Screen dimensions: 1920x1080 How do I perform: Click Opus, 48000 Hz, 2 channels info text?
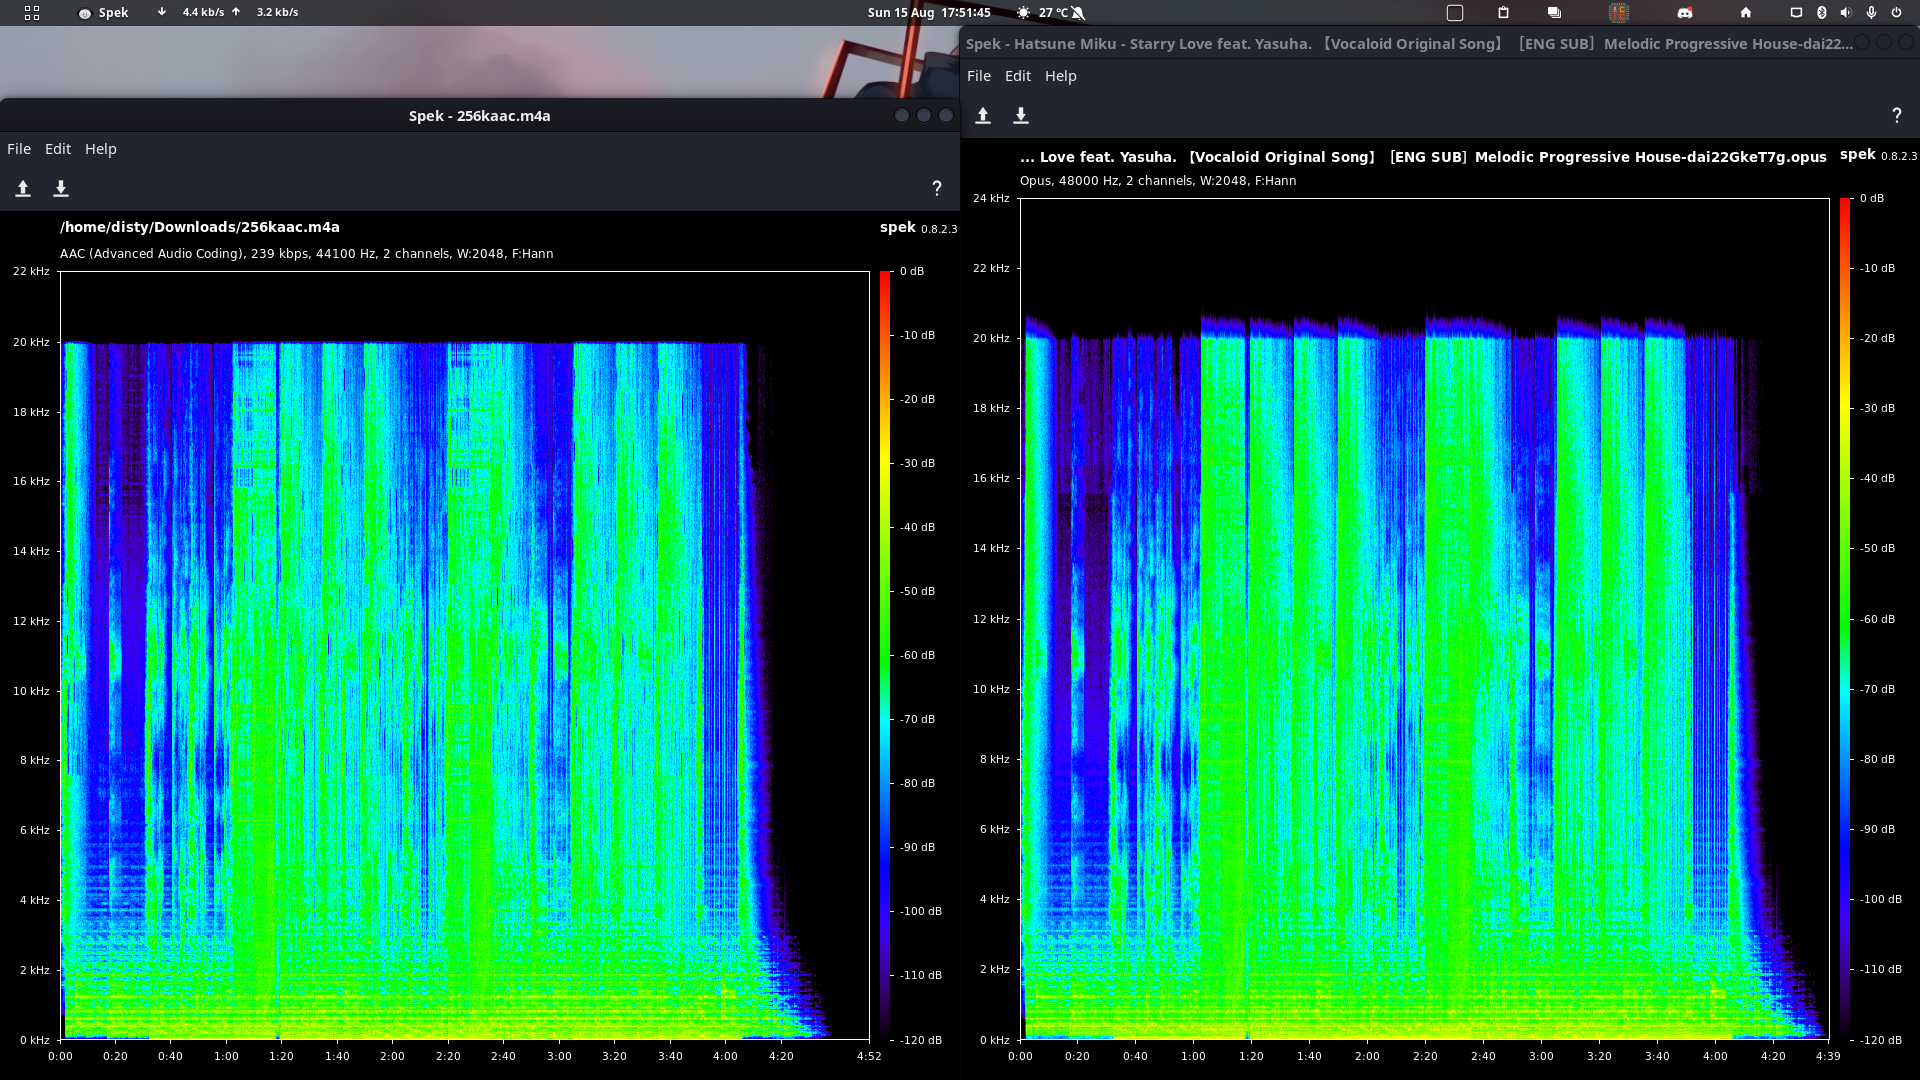pos(1158,181)
